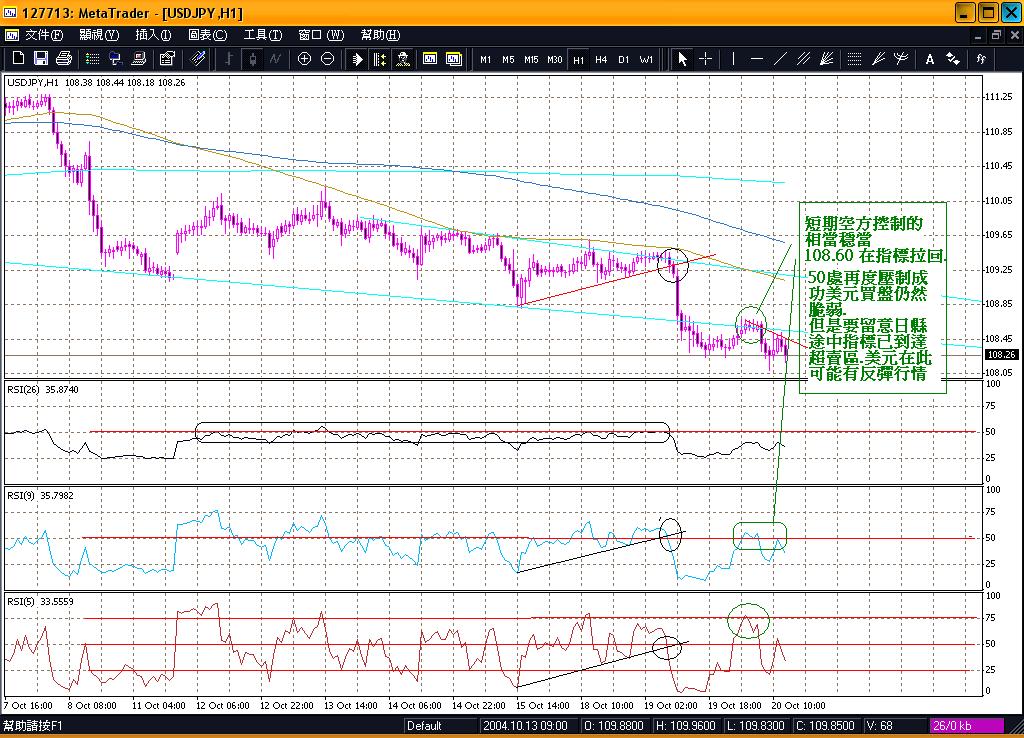Toggle chart auto-scroll button
Image resolution: width=1024 pixels, height=738 pixels.
358,58
